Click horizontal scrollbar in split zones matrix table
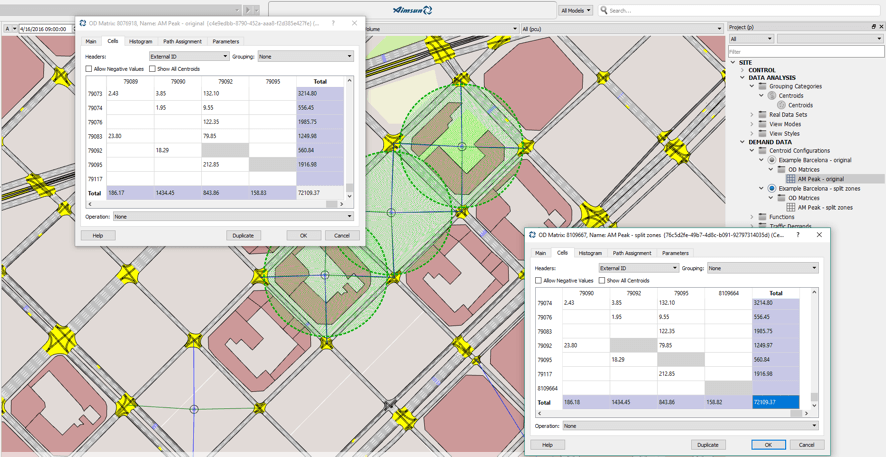Screen dimensions: 886x457 (x=673, y=414)
